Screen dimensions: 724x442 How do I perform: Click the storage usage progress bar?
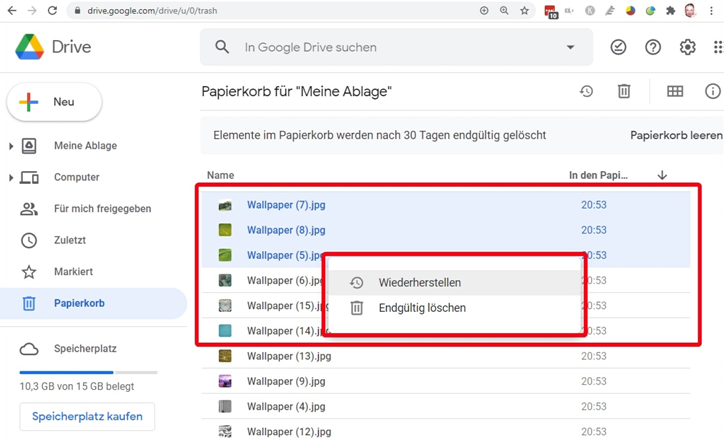tap(88, 372)
